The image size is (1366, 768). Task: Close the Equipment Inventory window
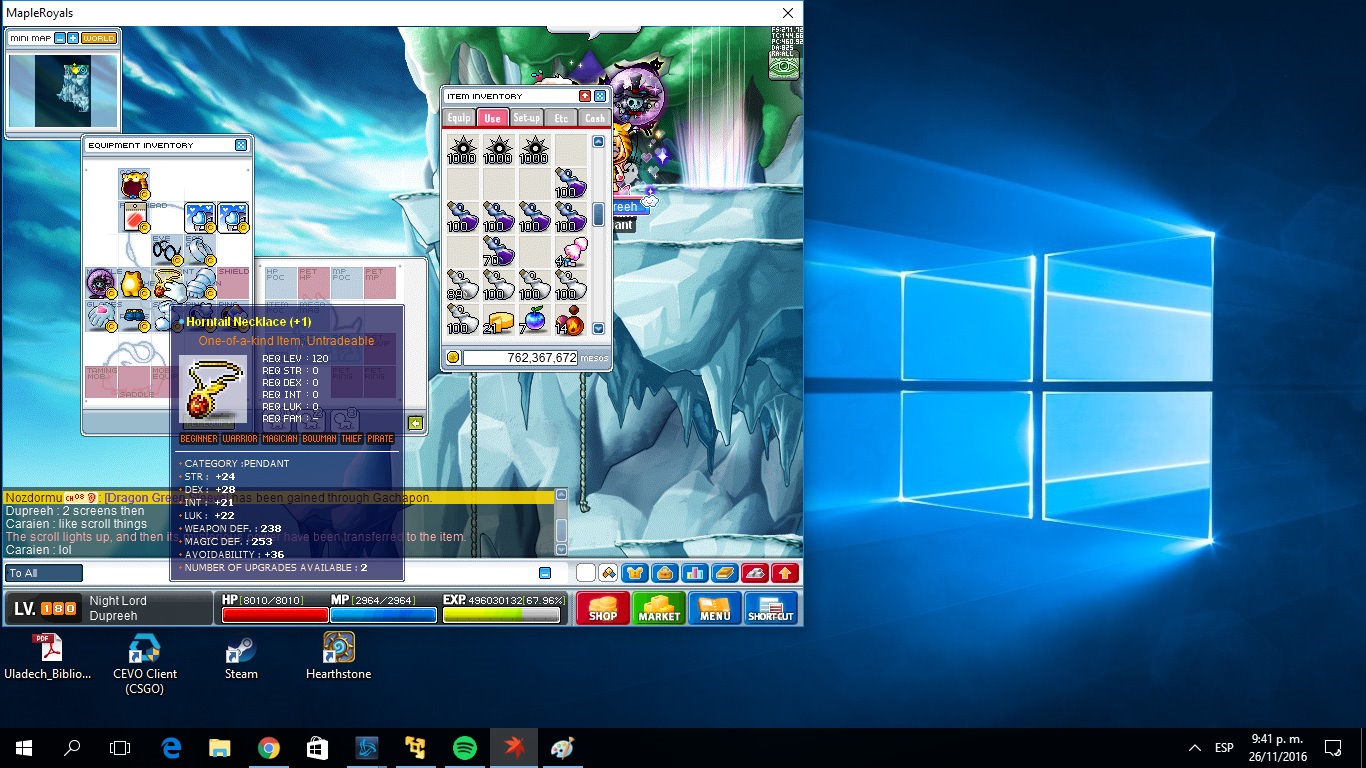(x=241, y=145)
